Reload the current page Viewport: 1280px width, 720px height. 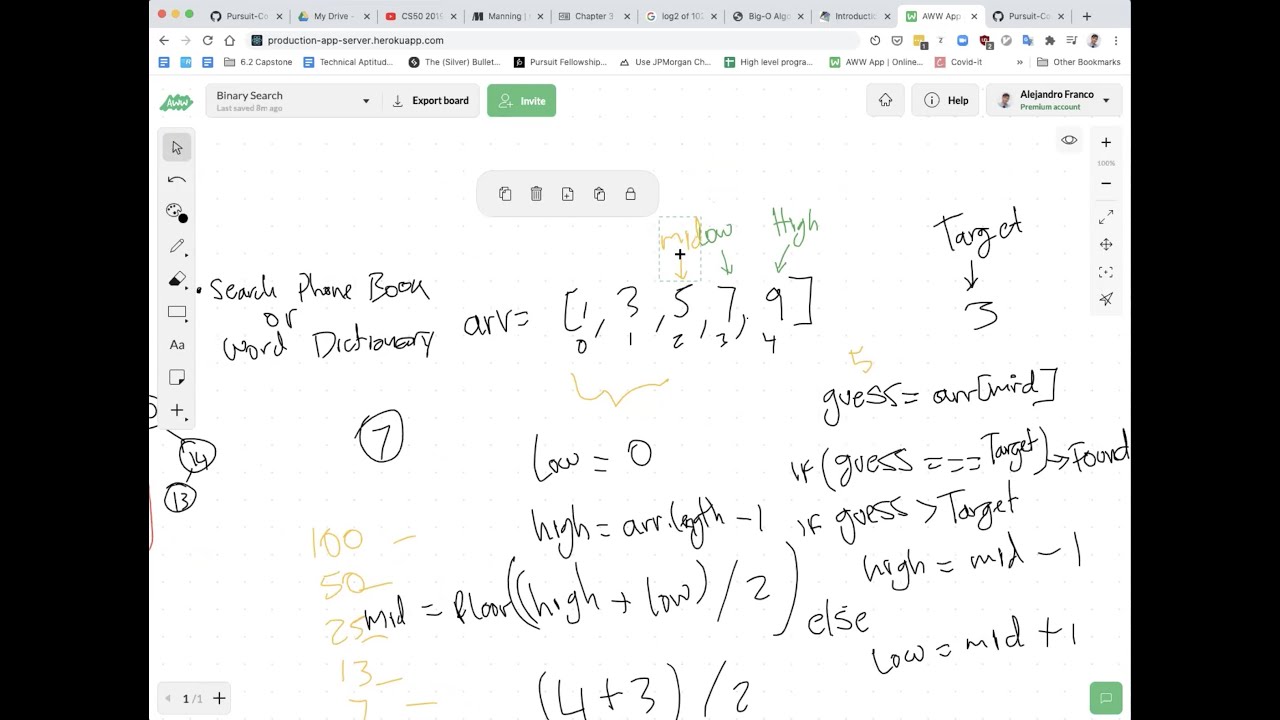click(x=207, y=40)
